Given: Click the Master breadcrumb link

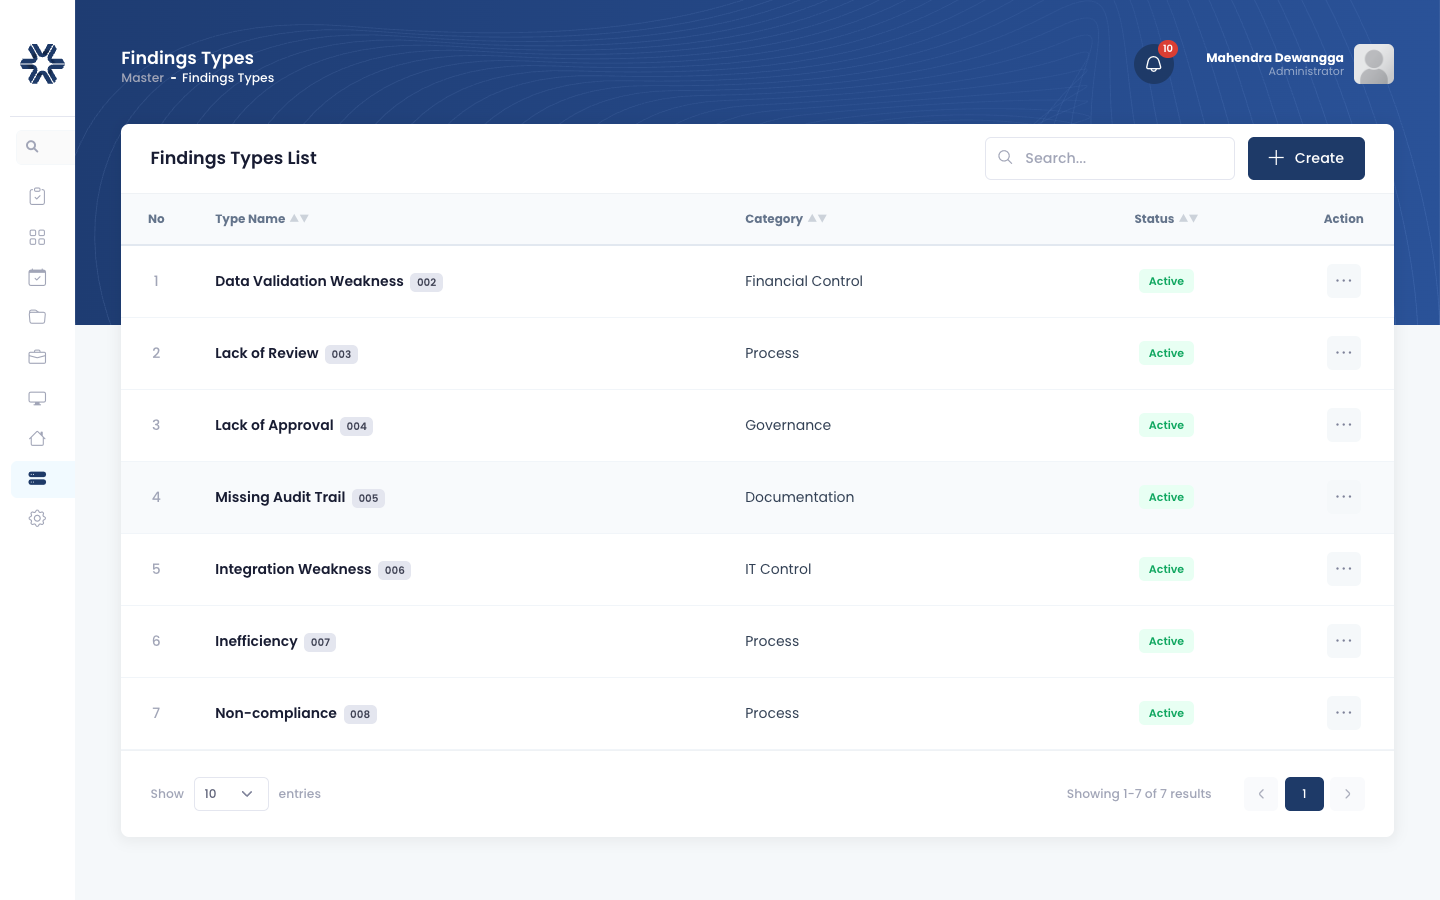Looking at the screenshot, I should [x=142, y=78].
